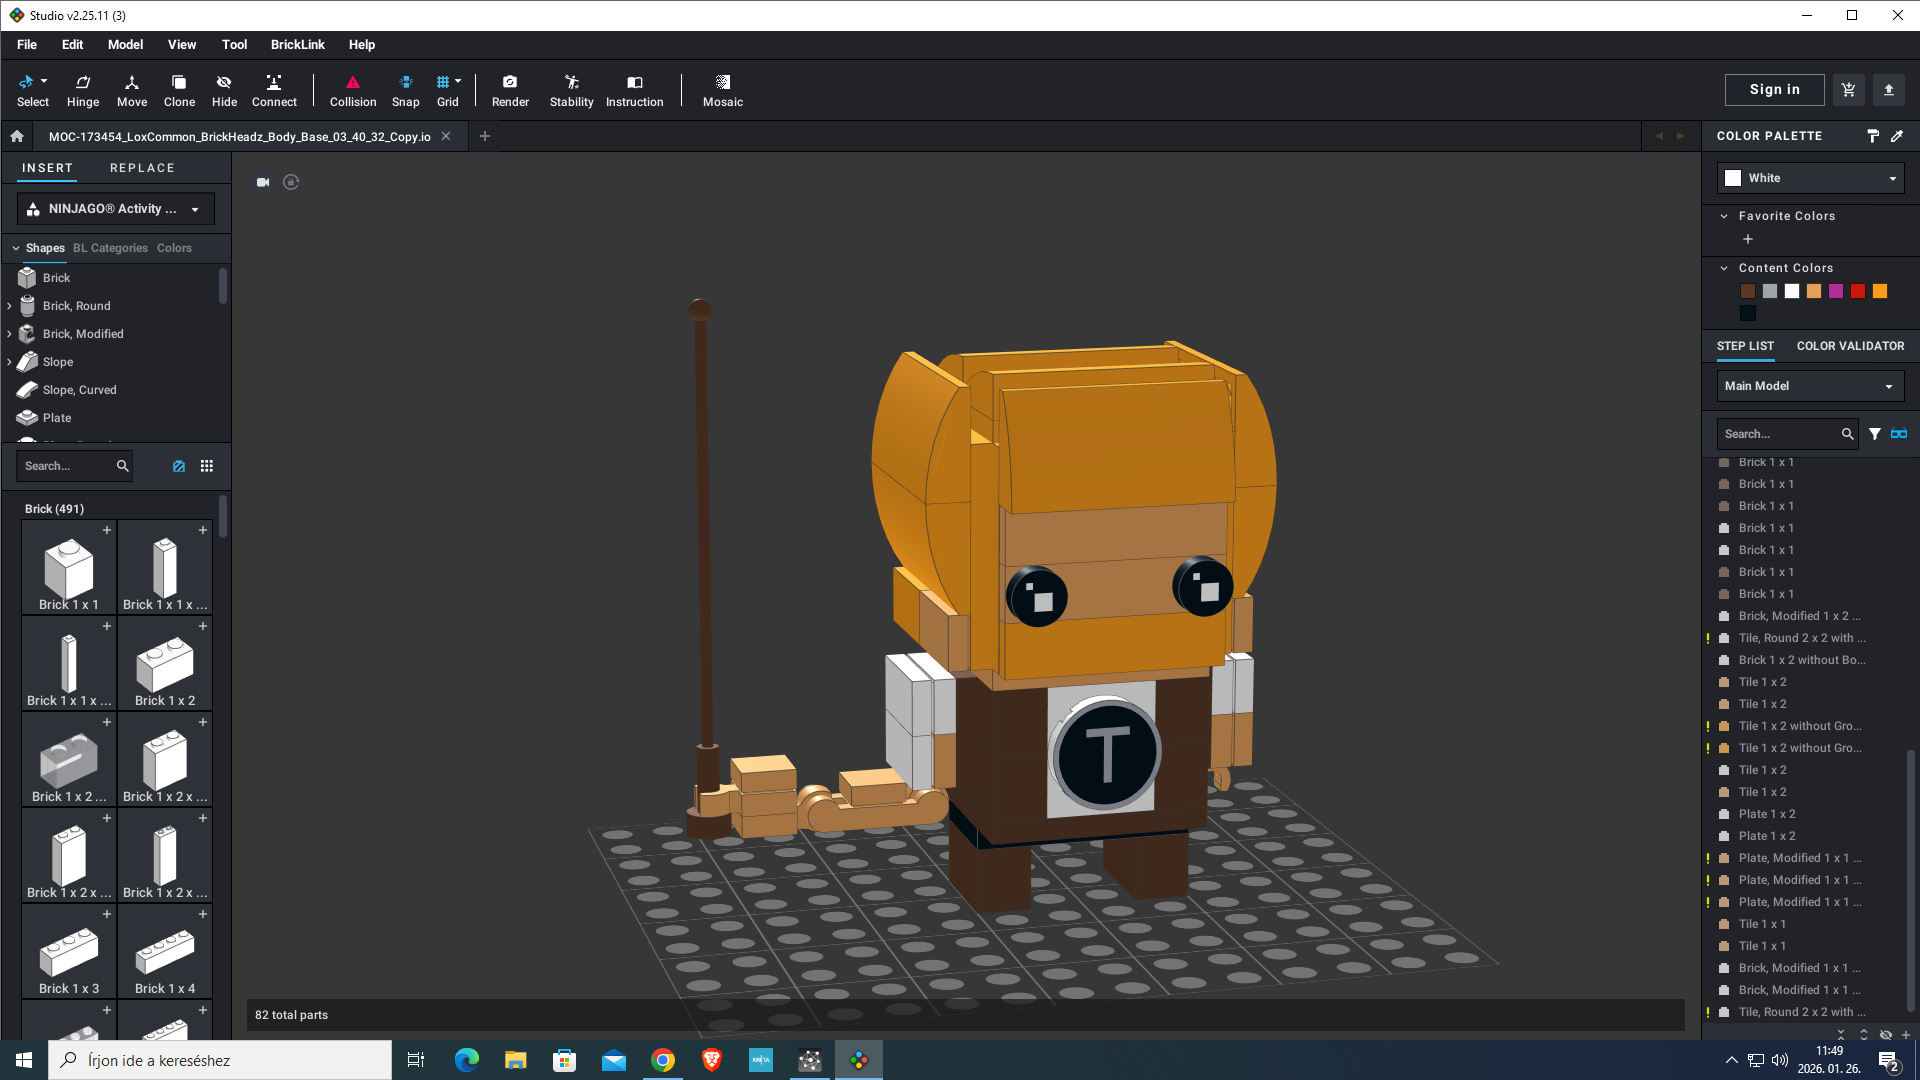Image resolution: width=1920 pixels, height=1080 pixels.
Task: Switch to the COLOR VALIDATOR tab
Action: coord(1850,346)
